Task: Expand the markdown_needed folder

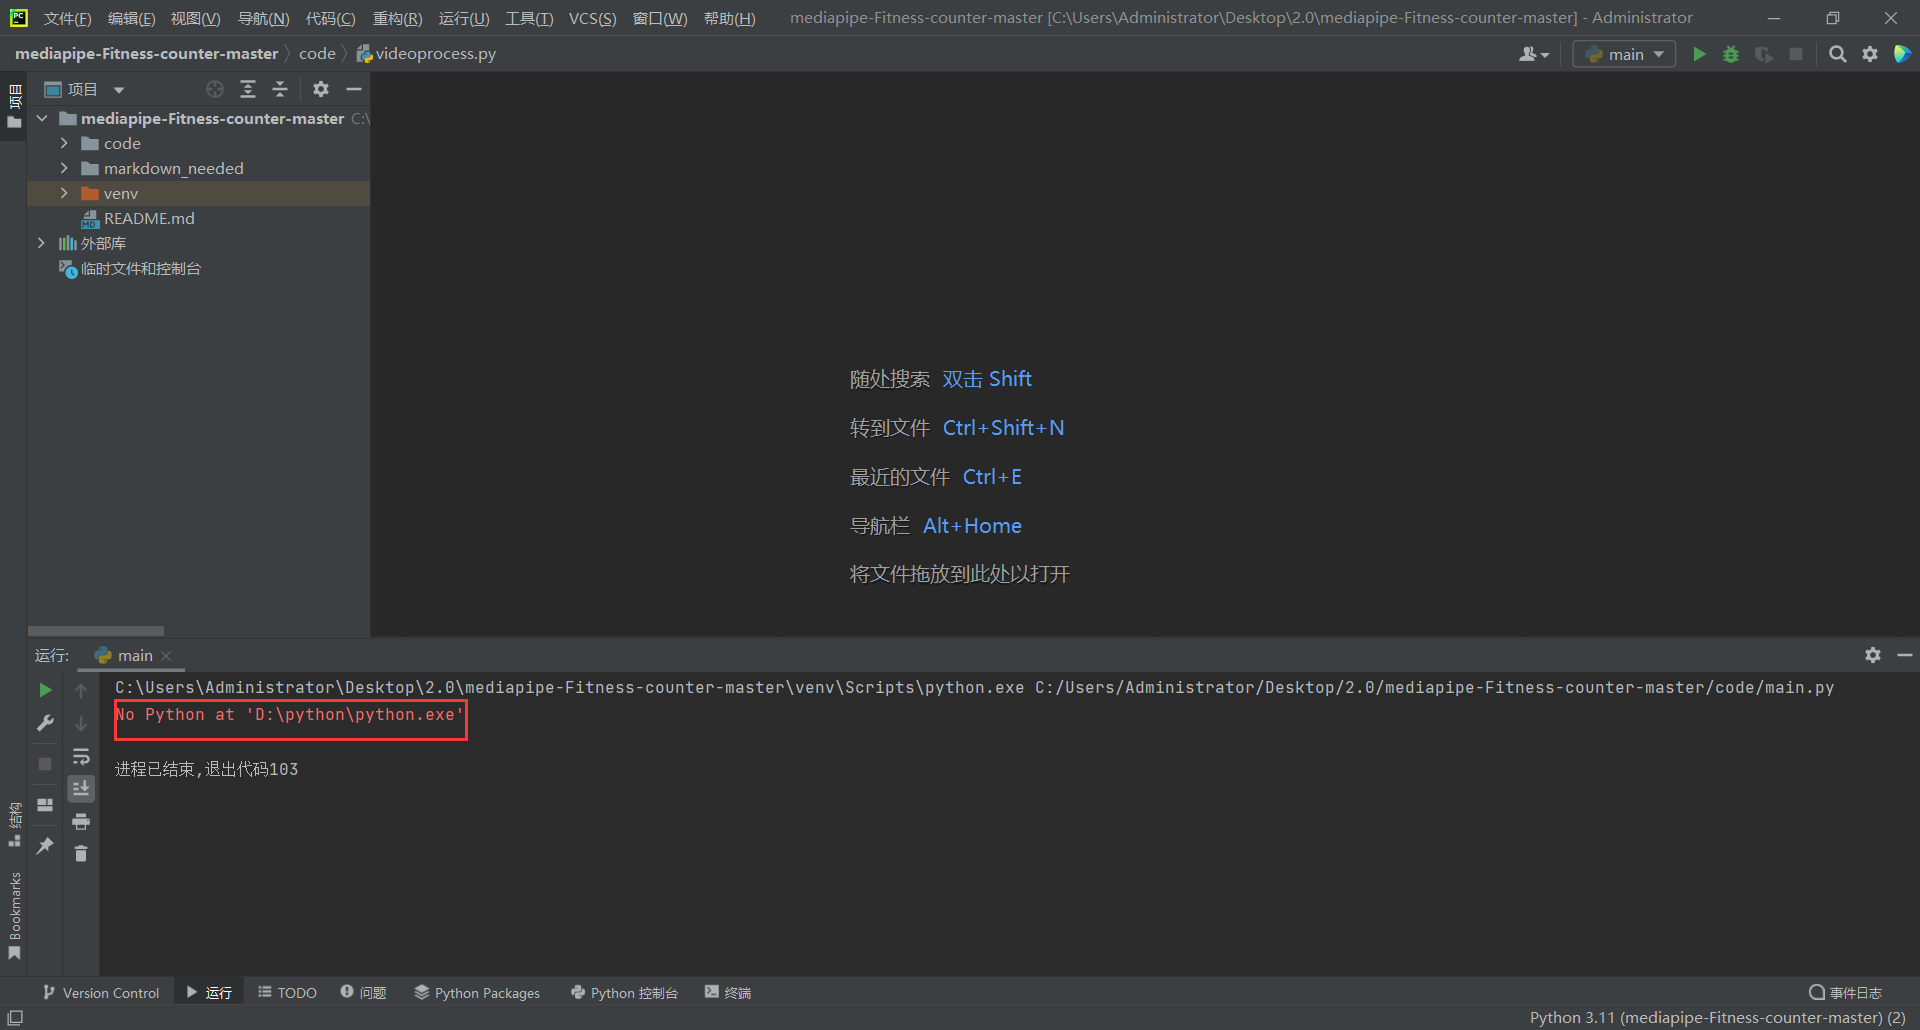Action: coord(64,168)
